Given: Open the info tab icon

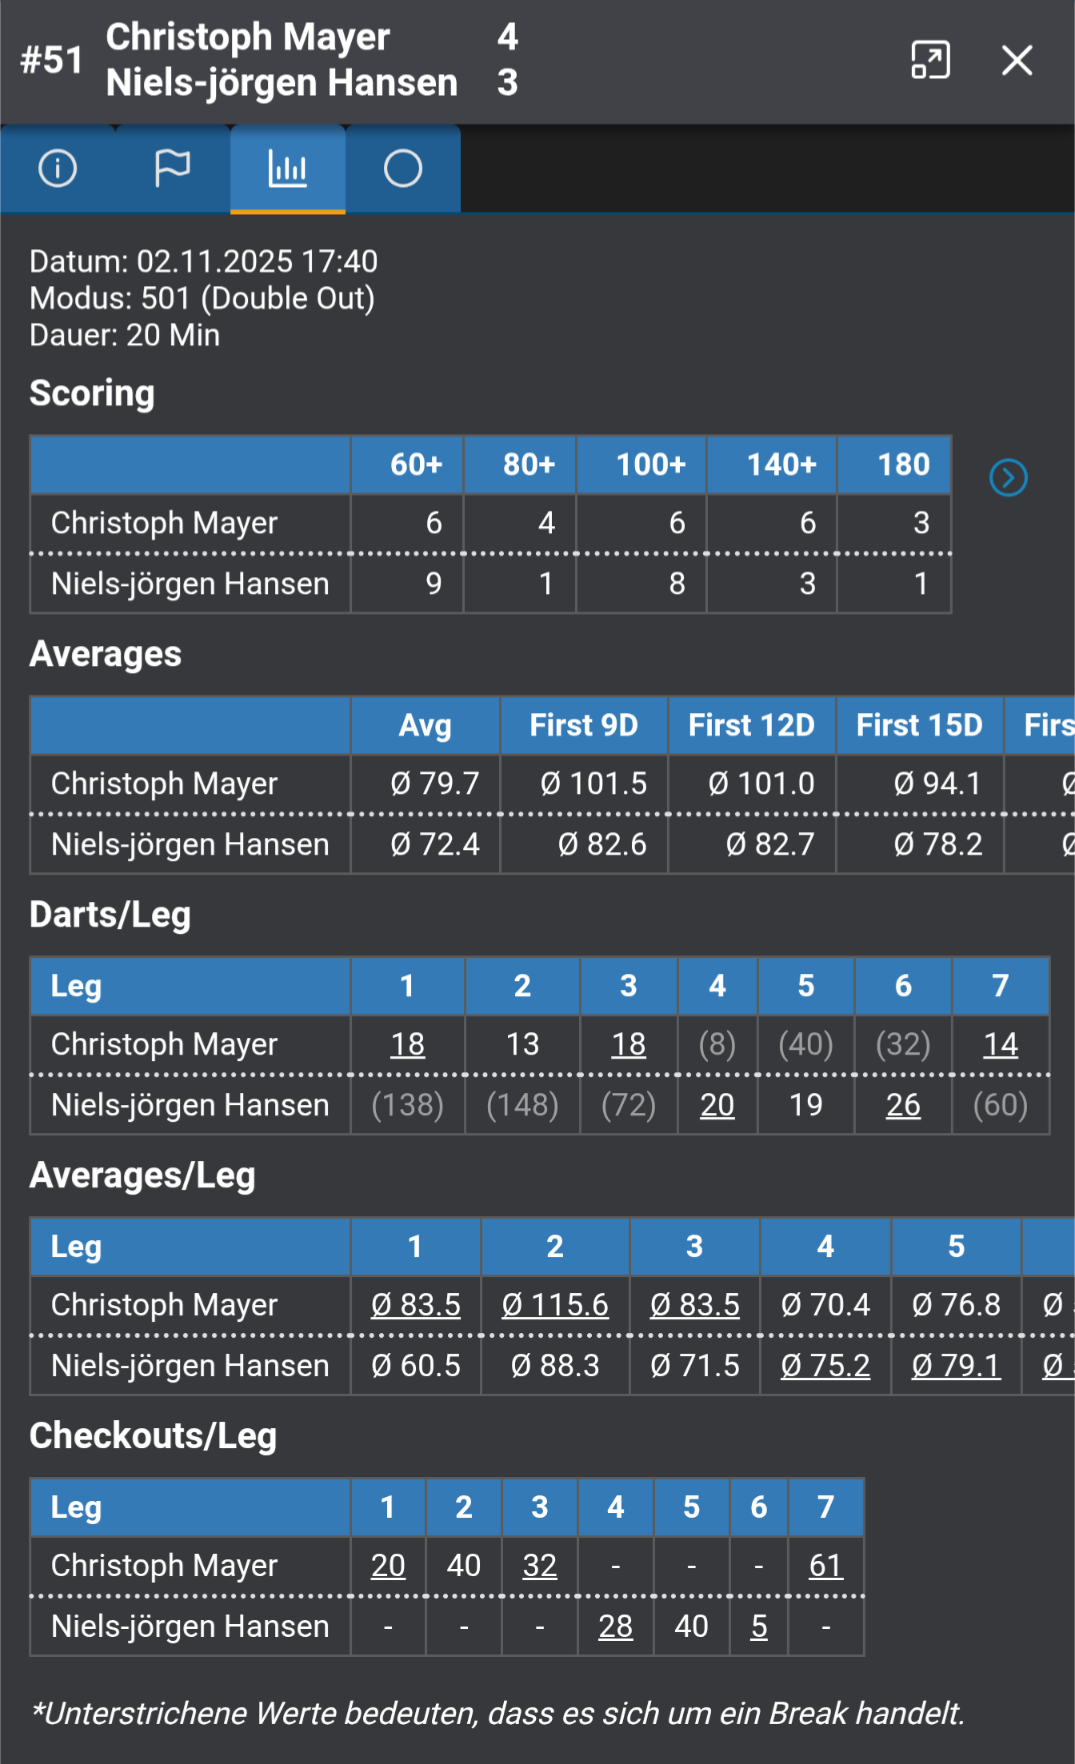Looking at the screenshot, I should (x=57, y=168).
